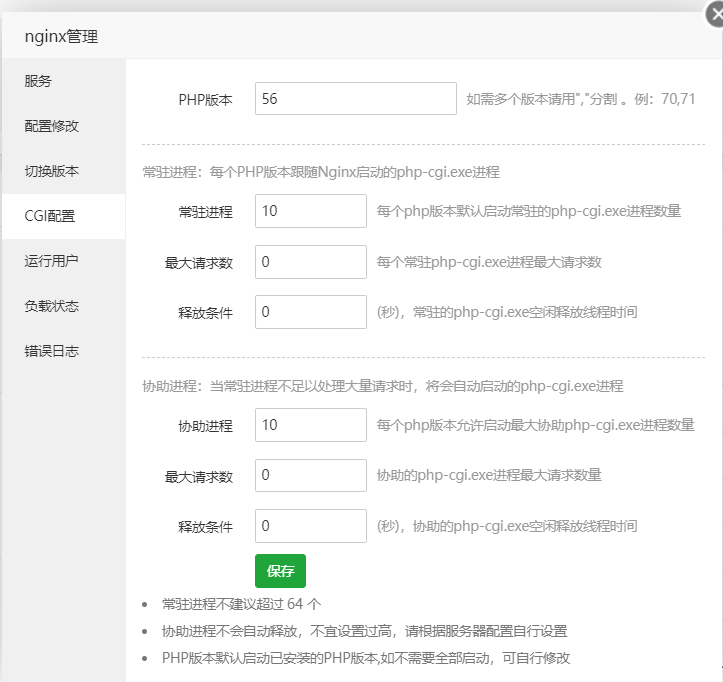
Task: Click hint 每个php版本默认启动常驻的php-cgi.exe进程数量
Action: pyautogui.click(x=528, y=211)
